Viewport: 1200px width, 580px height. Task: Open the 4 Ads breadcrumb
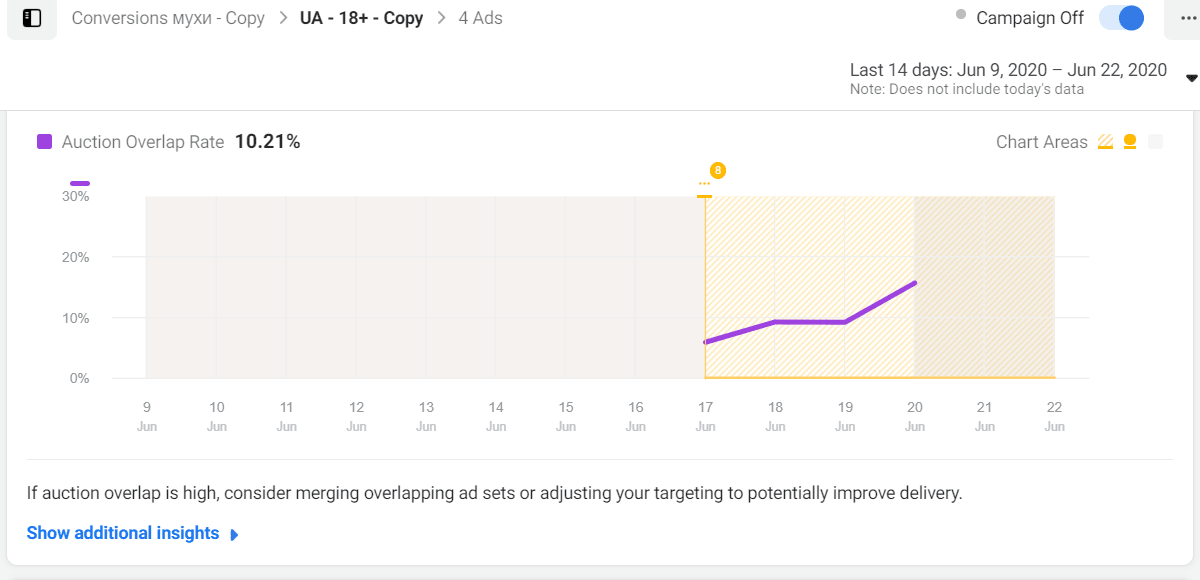480,18
